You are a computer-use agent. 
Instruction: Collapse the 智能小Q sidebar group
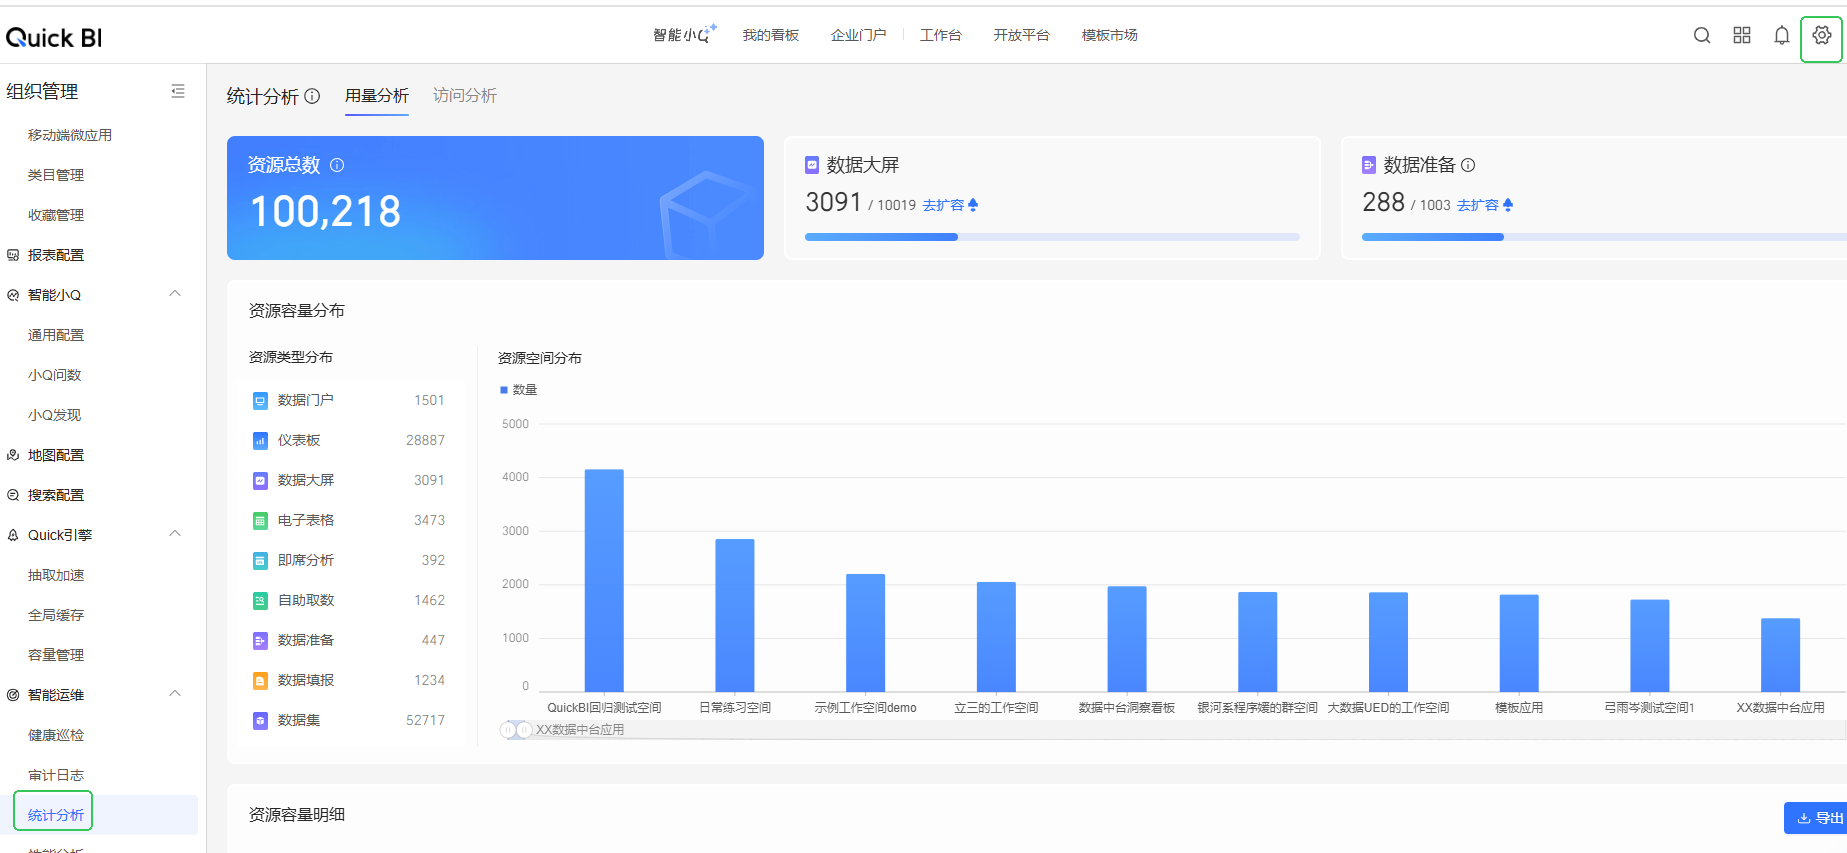pos(175,294)
